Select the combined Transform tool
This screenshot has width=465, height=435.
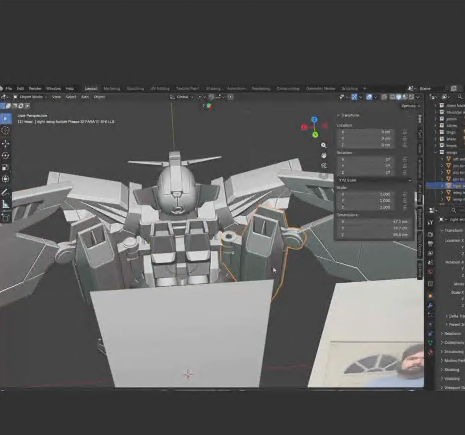click(5, 179)
